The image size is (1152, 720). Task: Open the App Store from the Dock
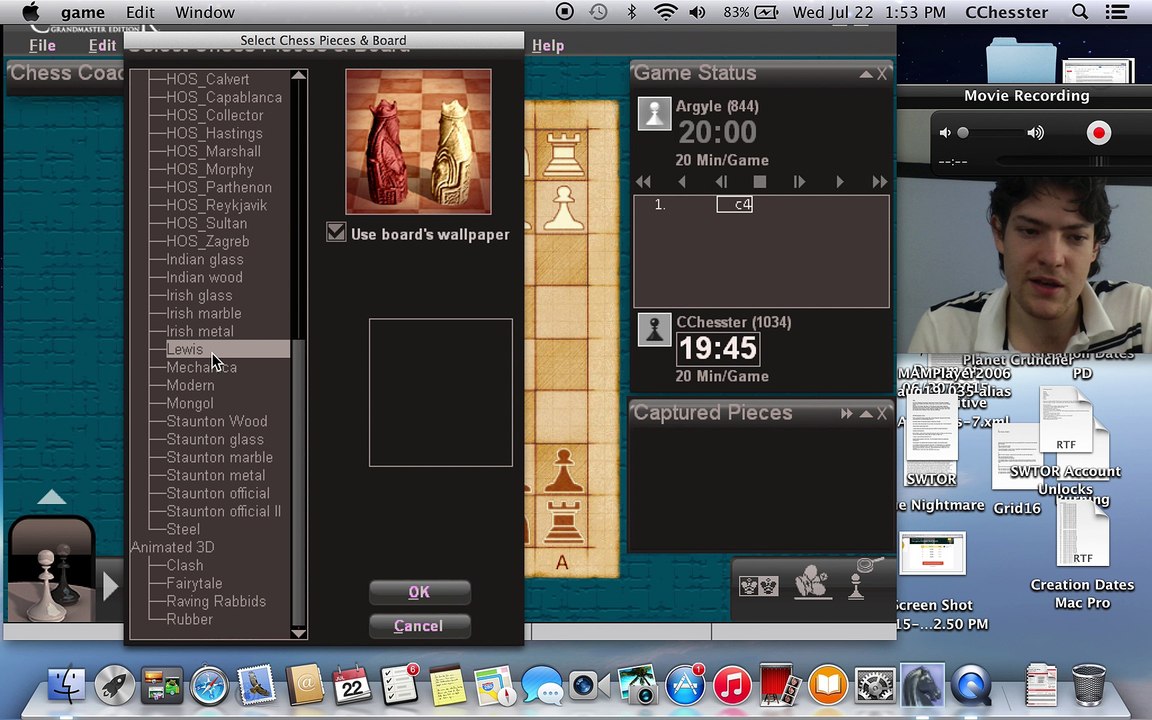pyautogui.click(x=684, y=686)
